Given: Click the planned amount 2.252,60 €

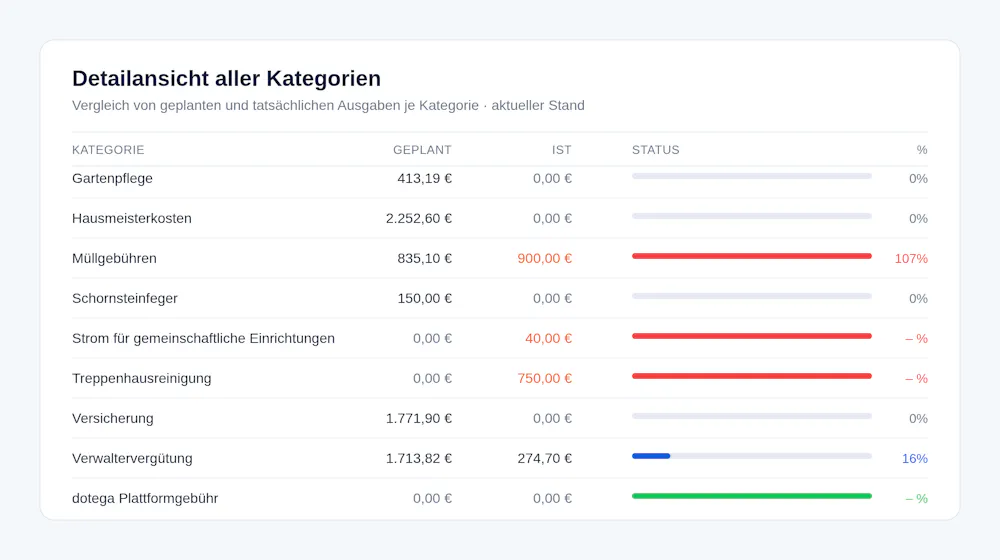Looking at the screenshot, I should tap(418, 218).
